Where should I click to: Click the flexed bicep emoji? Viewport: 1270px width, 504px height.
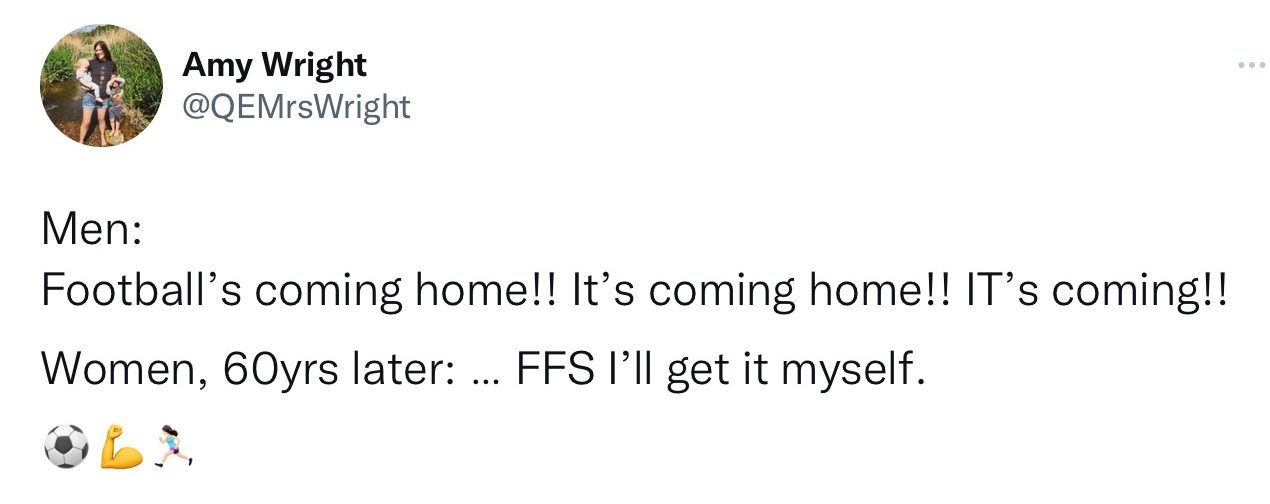121,446
